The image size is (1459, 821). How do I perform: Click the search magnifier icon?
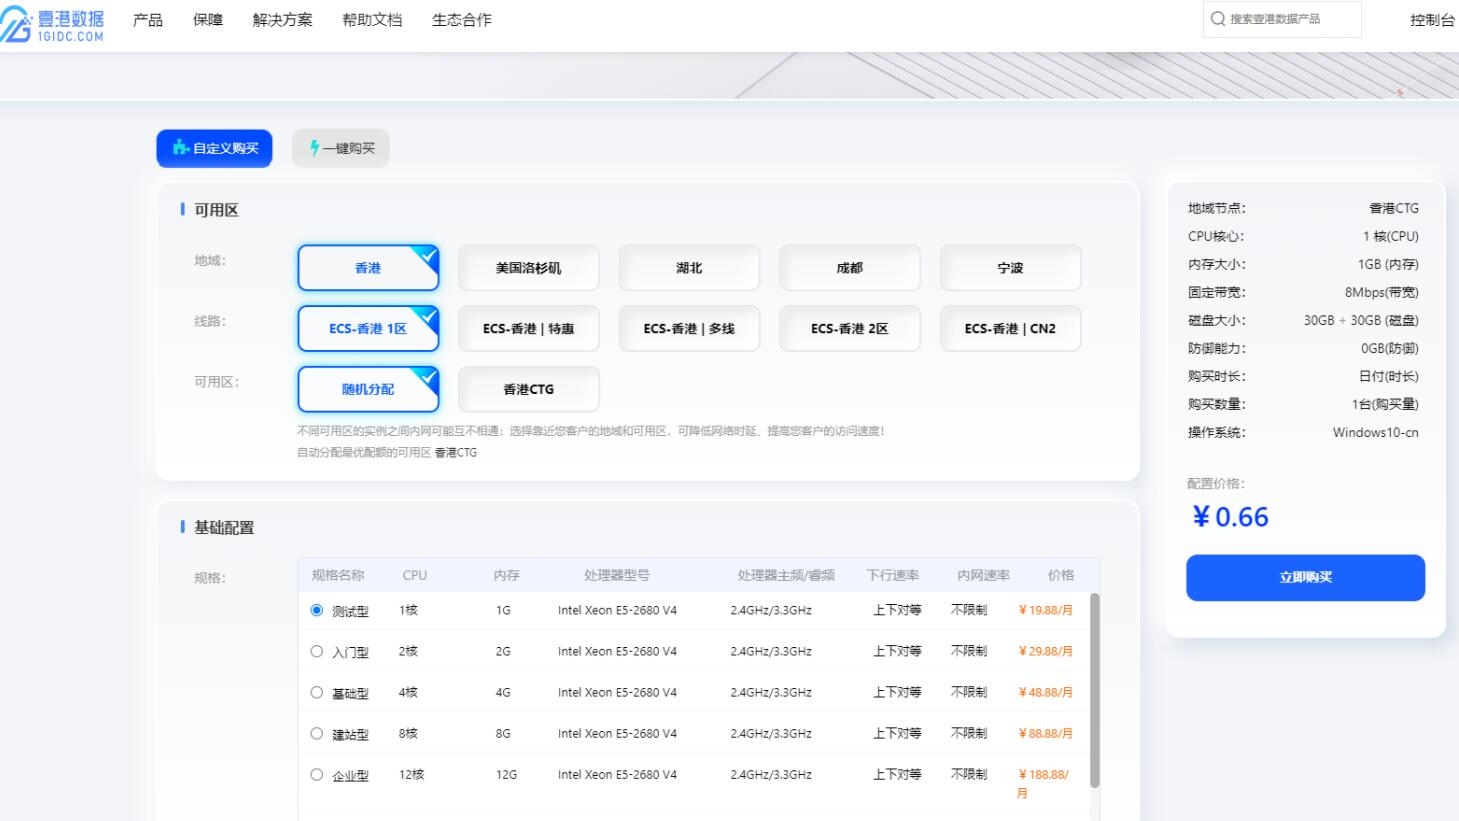[1217, 19]
